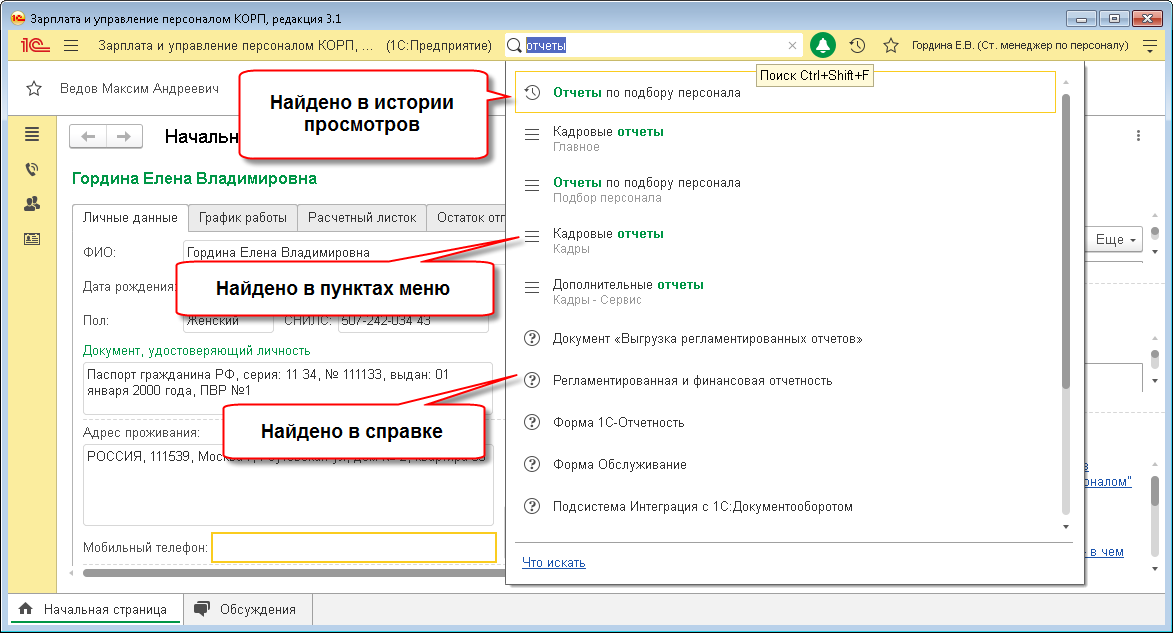
Task: Click the phone icon in left sidebar
Action: [x=32, y=169]
